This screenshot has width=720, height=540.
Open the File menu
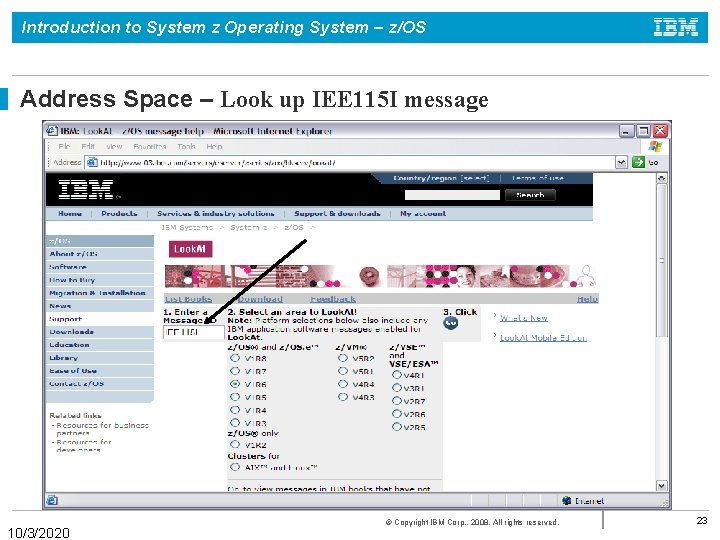[x=64, y=146]
